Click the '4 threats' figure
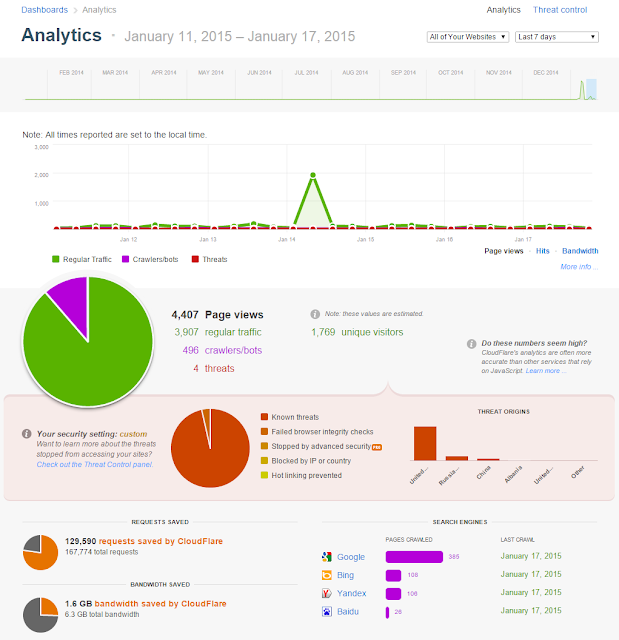Screen dimensions: 619x640 [214, 368]
